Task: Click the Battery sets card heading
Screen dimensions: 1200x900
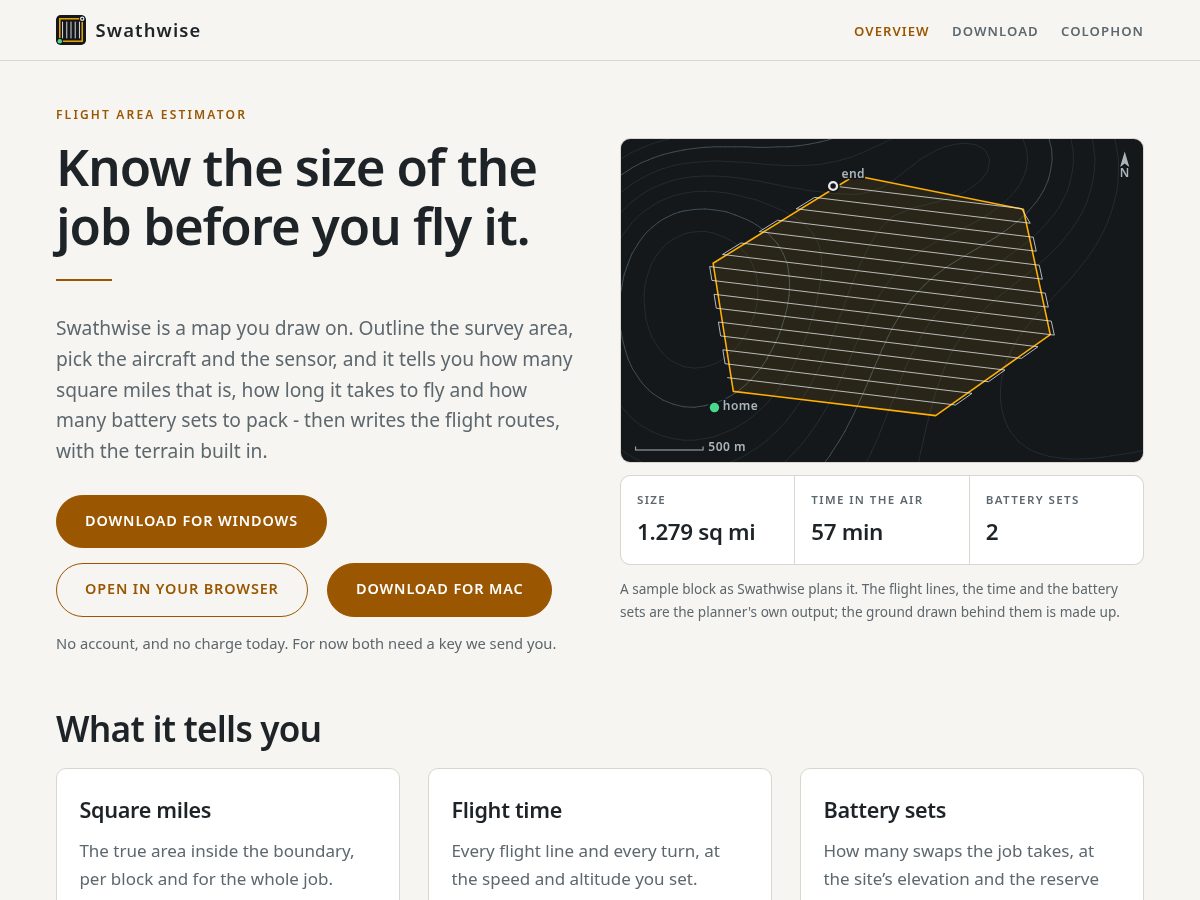Action: [884, 810]
